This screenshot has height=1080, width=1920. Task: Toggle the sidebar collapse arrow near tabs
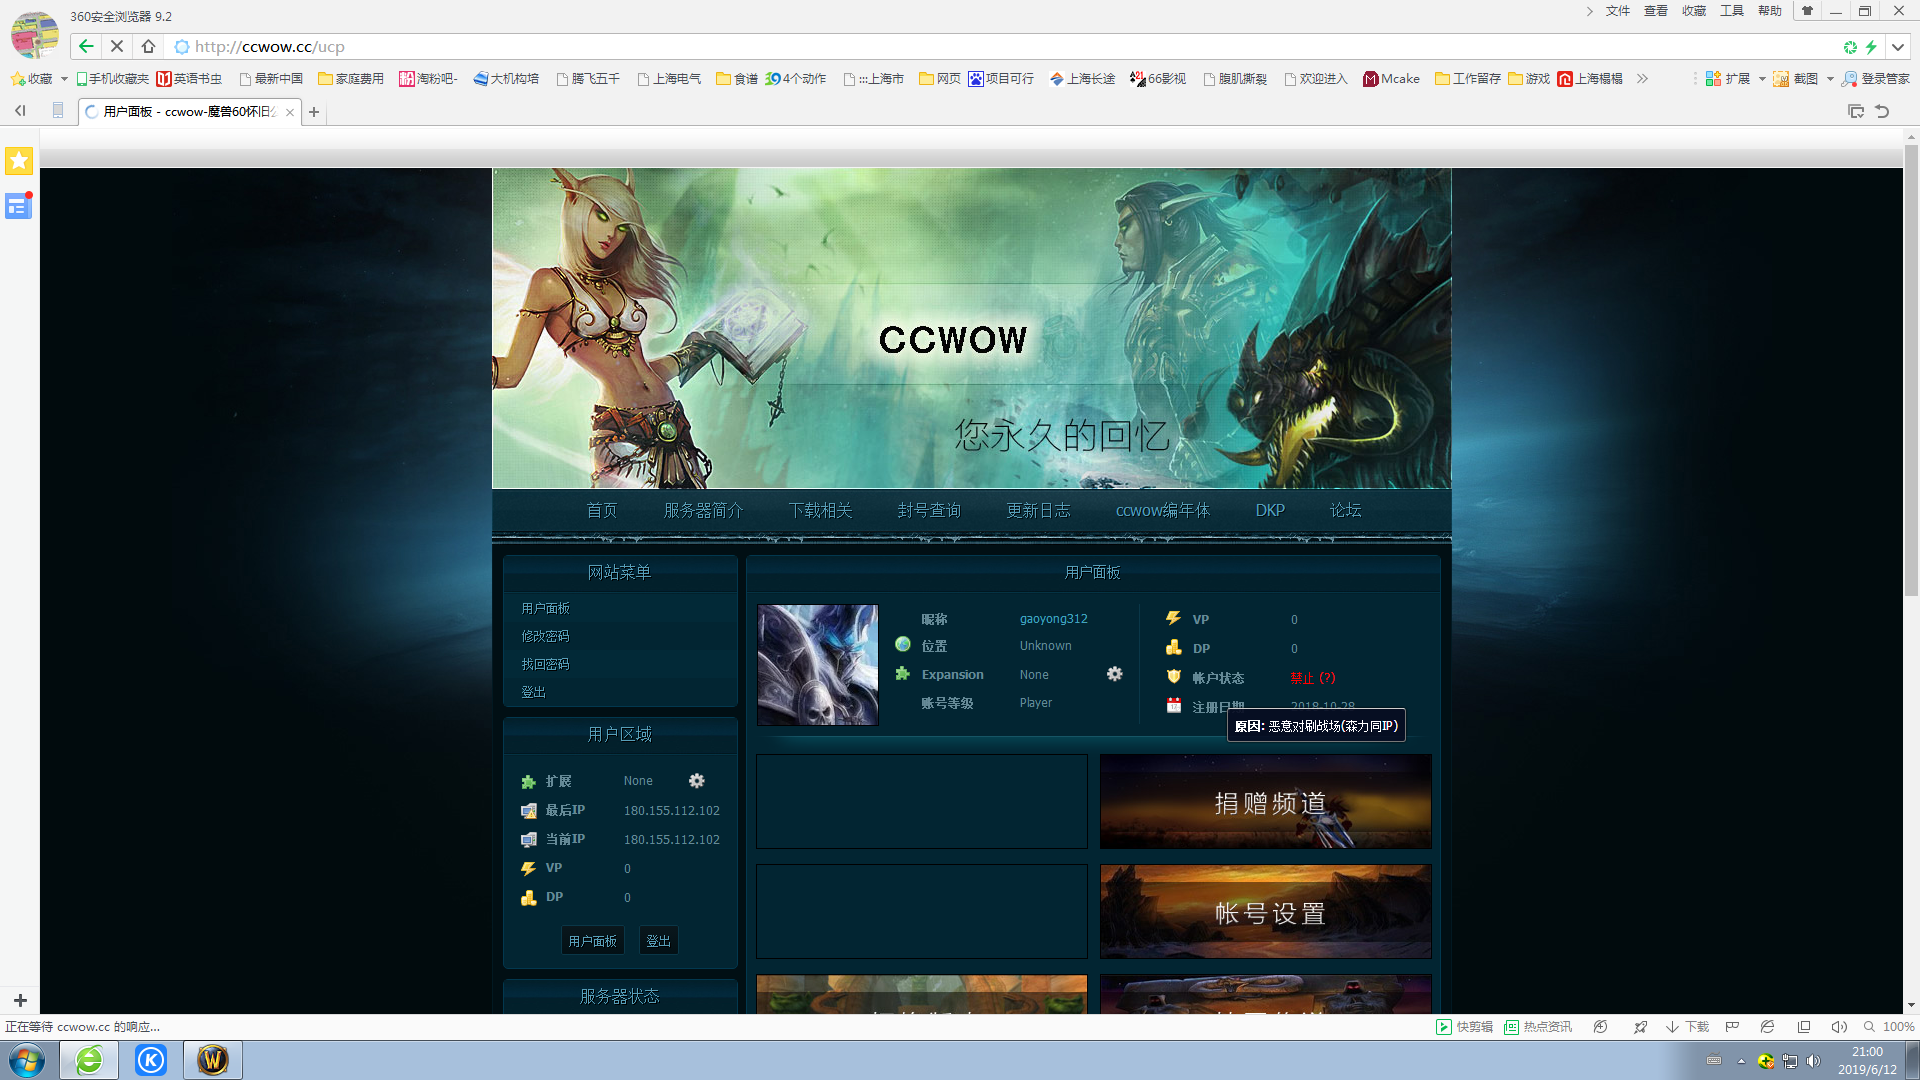coord(20,111)
